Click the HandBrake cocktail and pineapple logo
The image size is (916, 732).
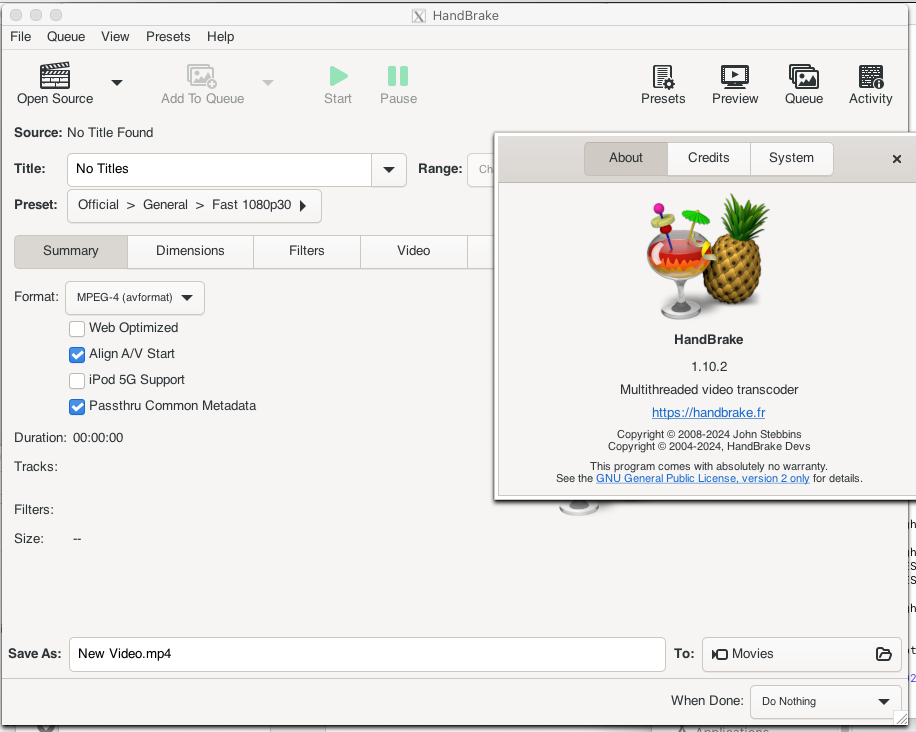(x=709, y=256)
